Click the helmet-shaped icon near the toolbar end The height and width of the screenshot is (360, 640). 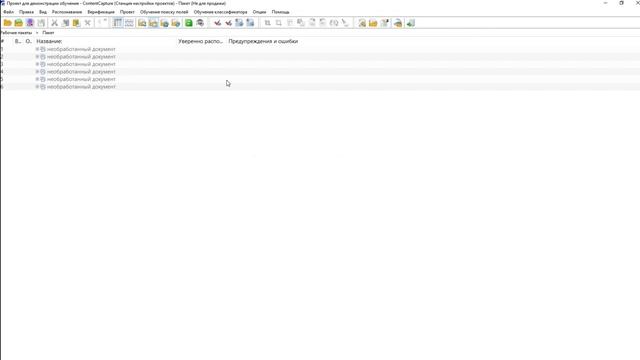398,23
